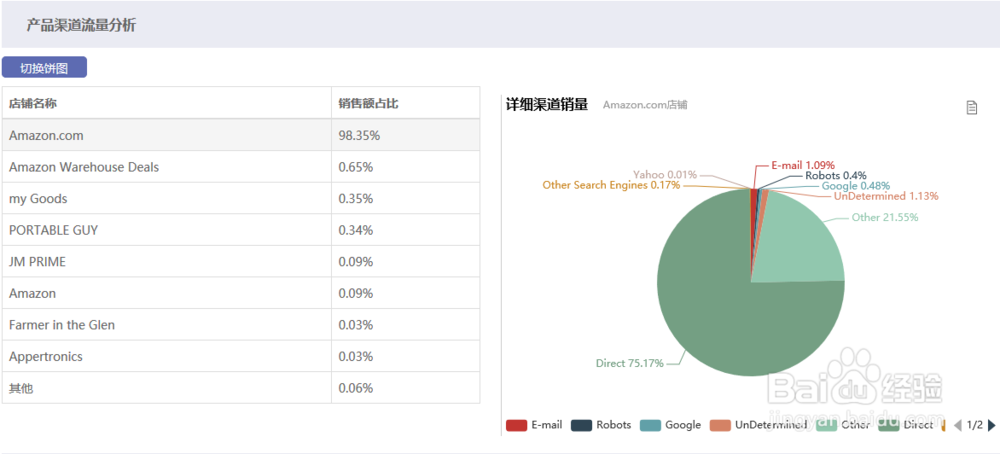Click Other Search Engines 0.17% label
Viewport: 1000px width, 454px height.
point(611,185)
